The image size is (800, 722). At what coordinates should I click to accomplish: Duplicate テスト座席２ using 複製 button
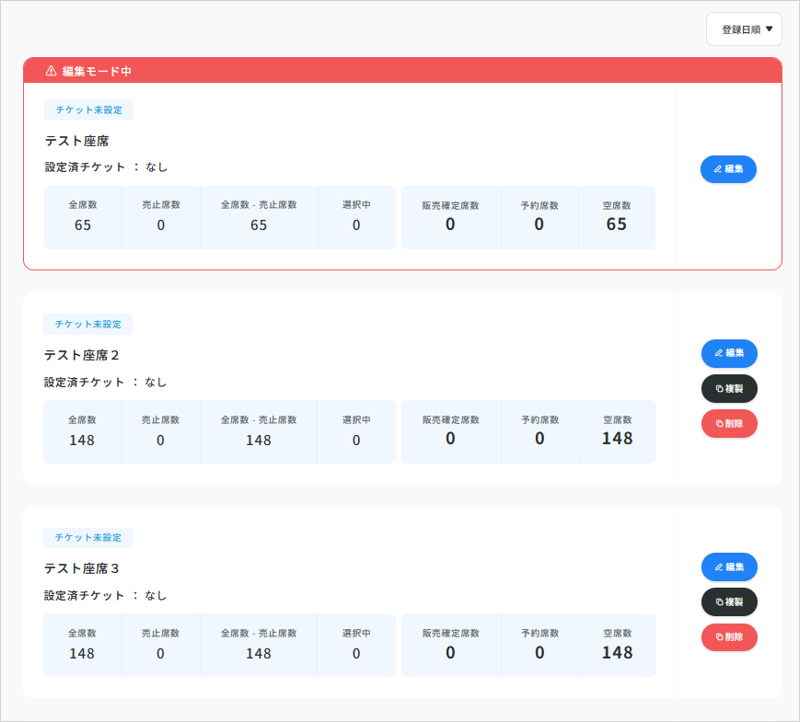pos(728,388)
